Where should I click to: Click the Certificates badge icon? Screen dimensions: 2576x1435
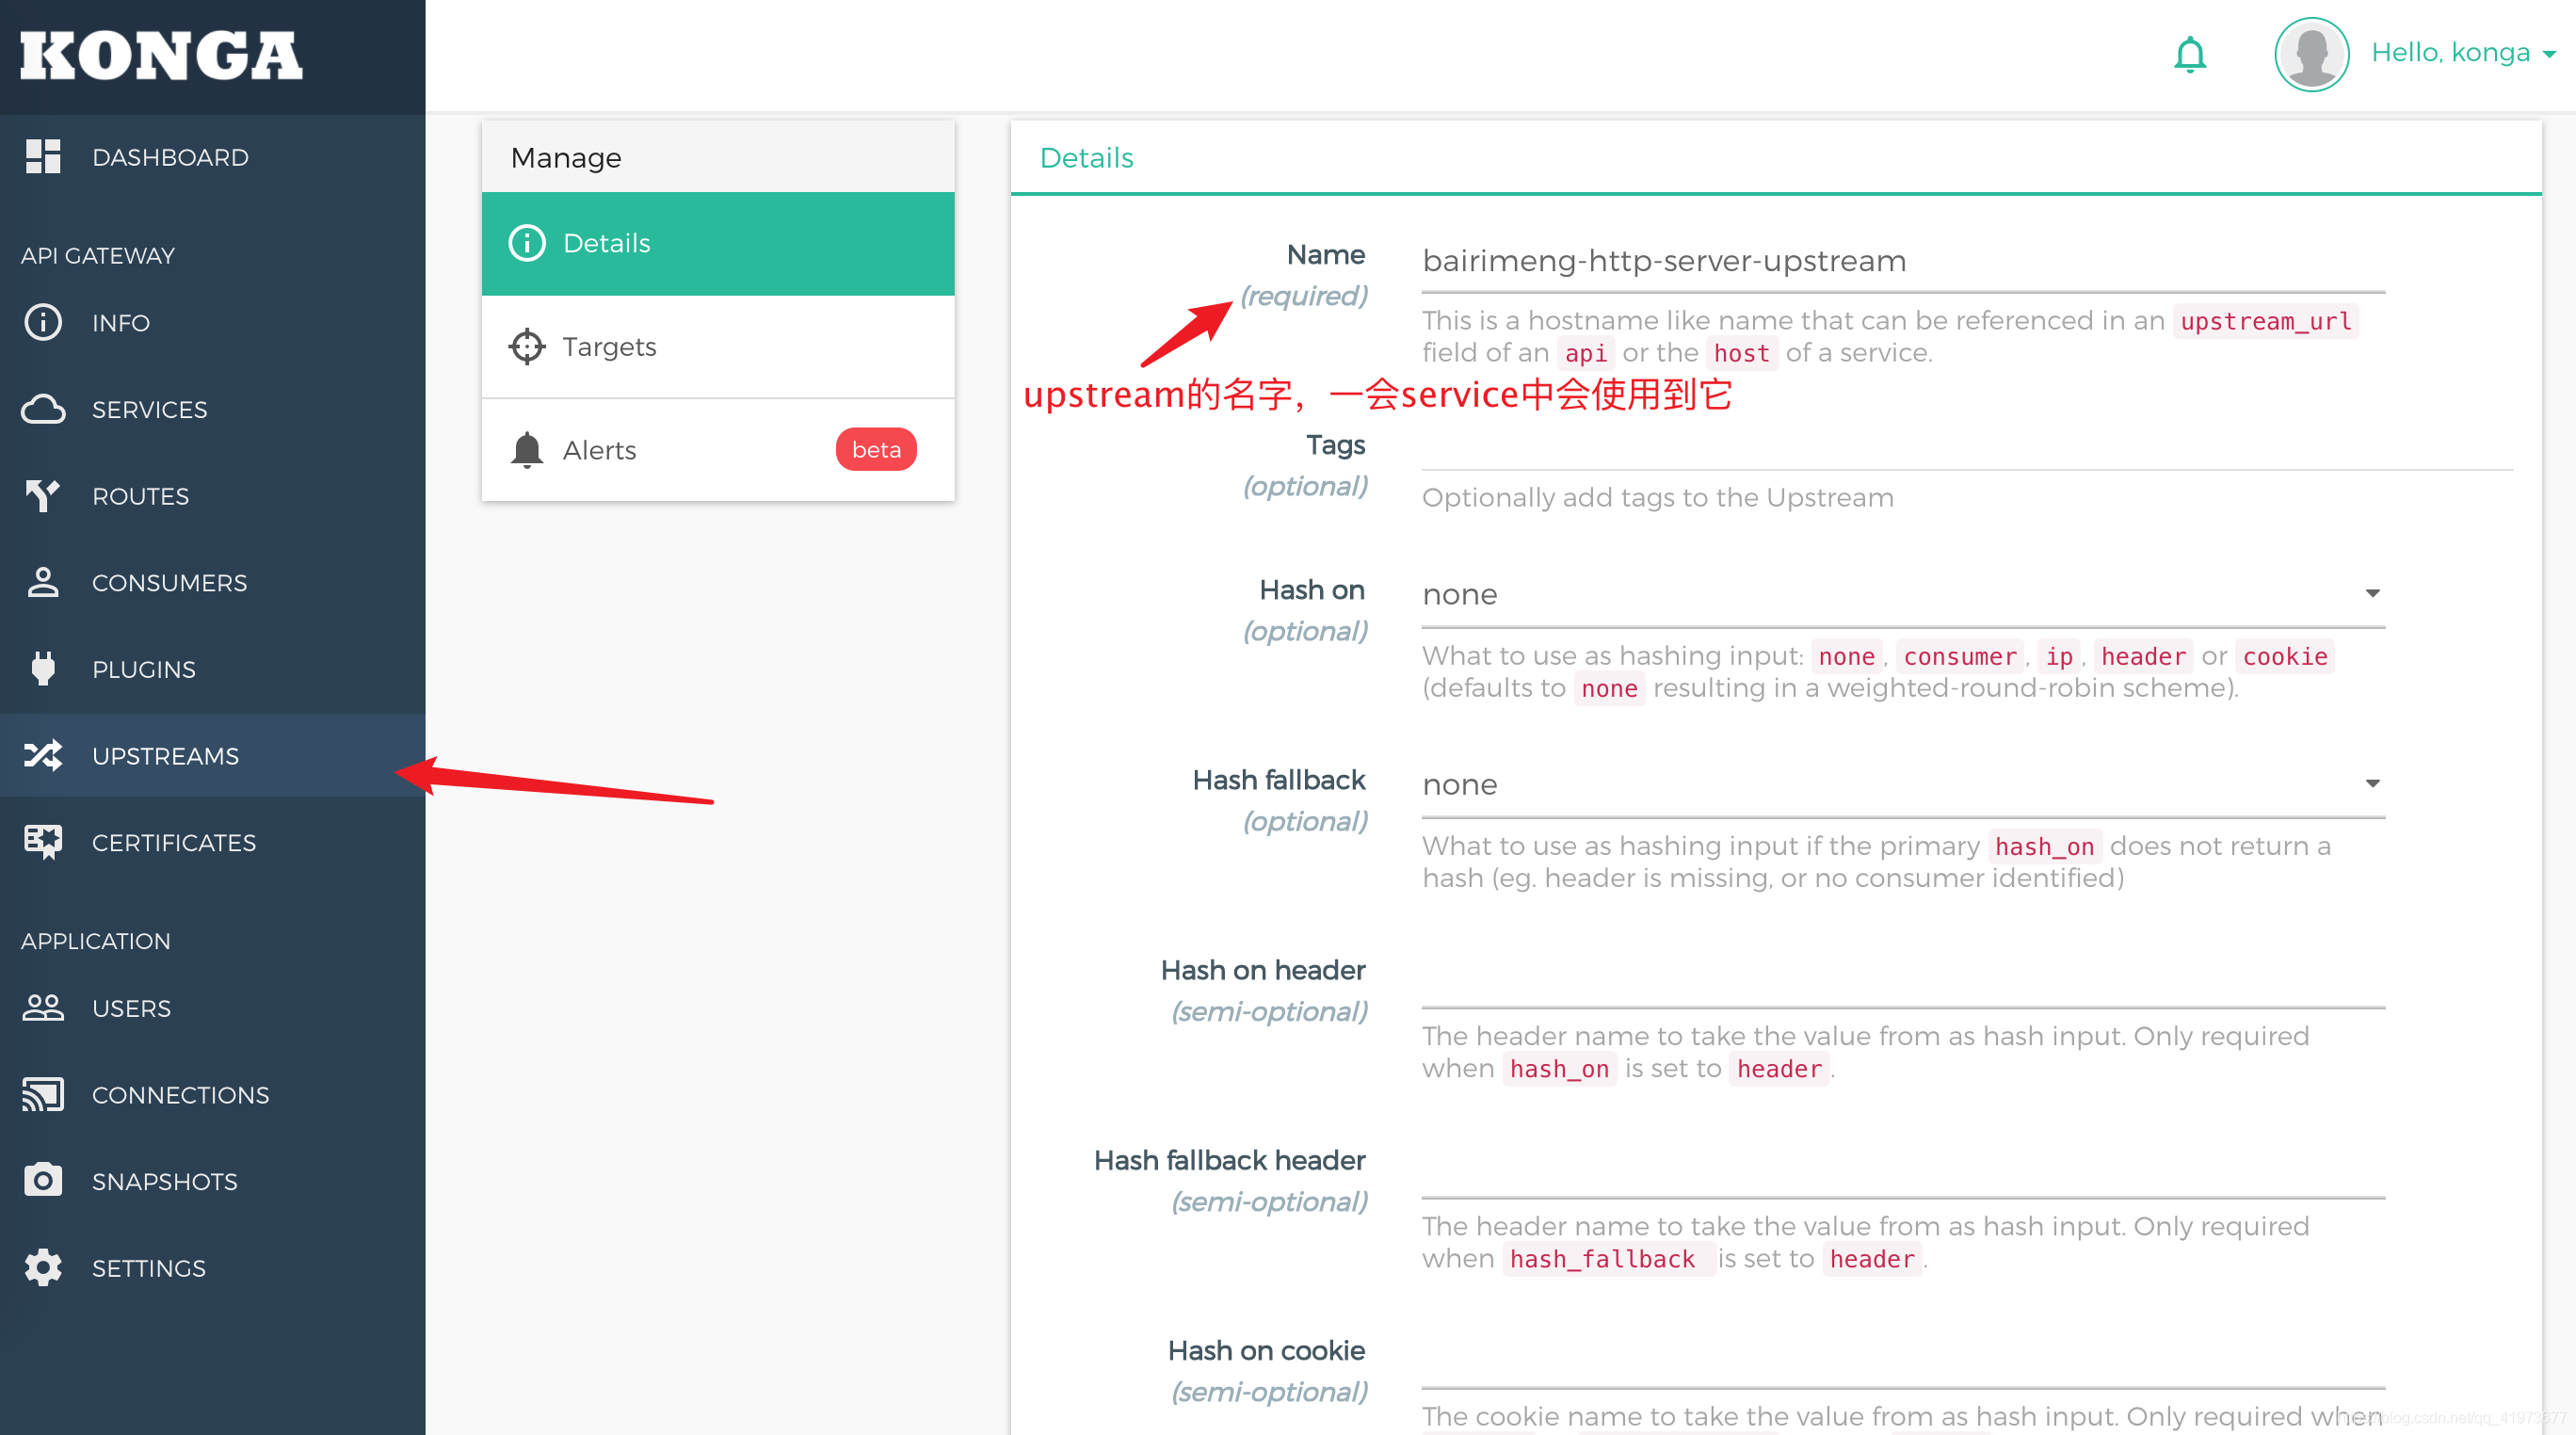pyautogui.click(x=43, y=842)
